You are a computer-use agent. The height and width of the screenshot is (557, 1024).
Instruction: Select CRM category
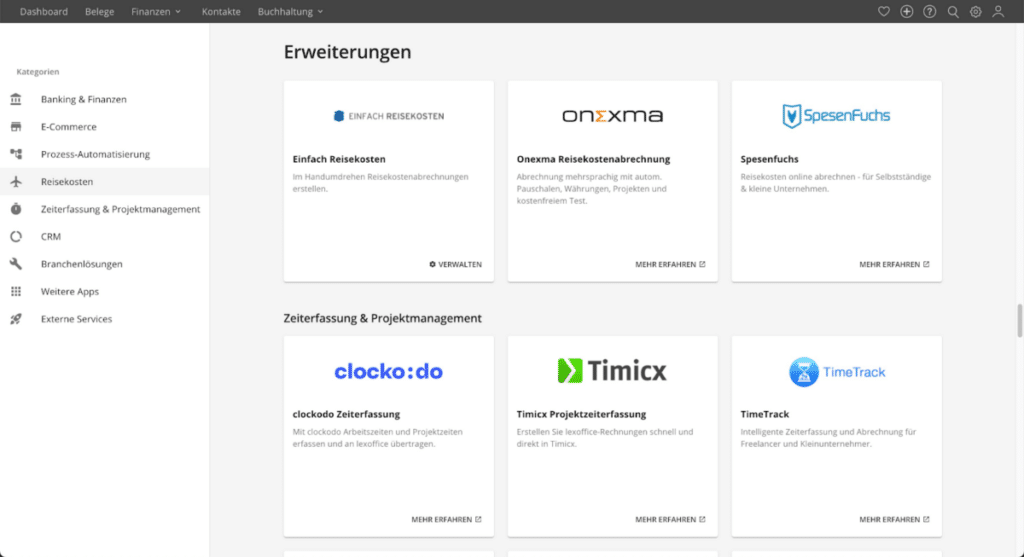tap(104, 236)
